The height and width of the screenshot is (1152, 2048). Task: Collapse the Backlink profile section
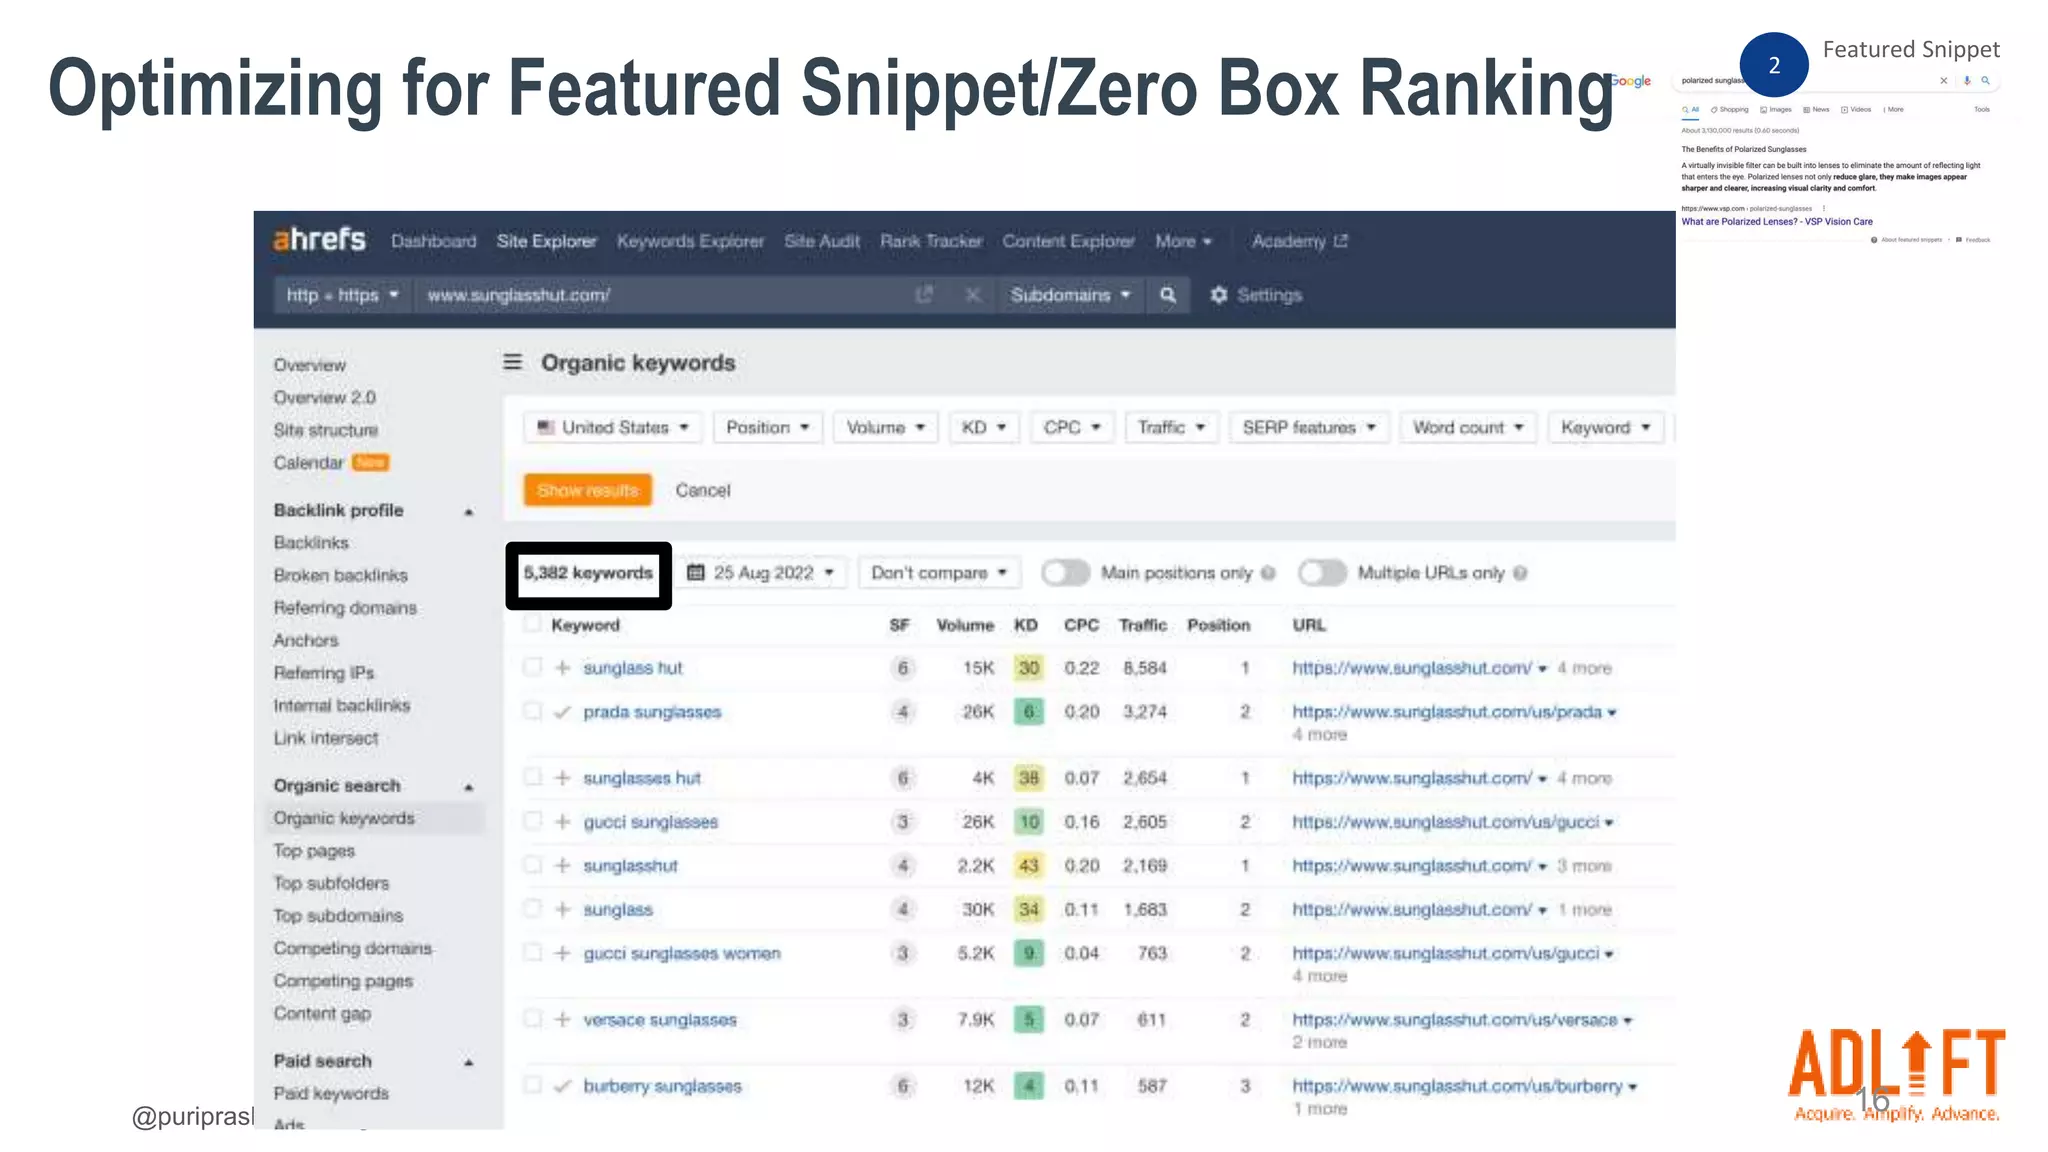coord(468,512)
